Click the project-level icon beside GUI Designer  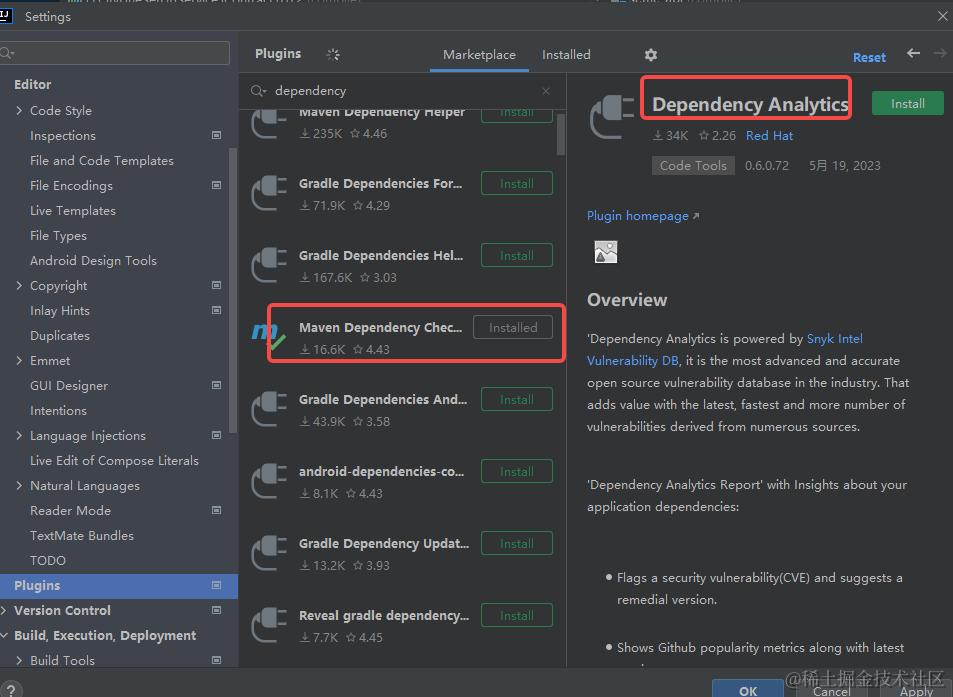[216, 385]
